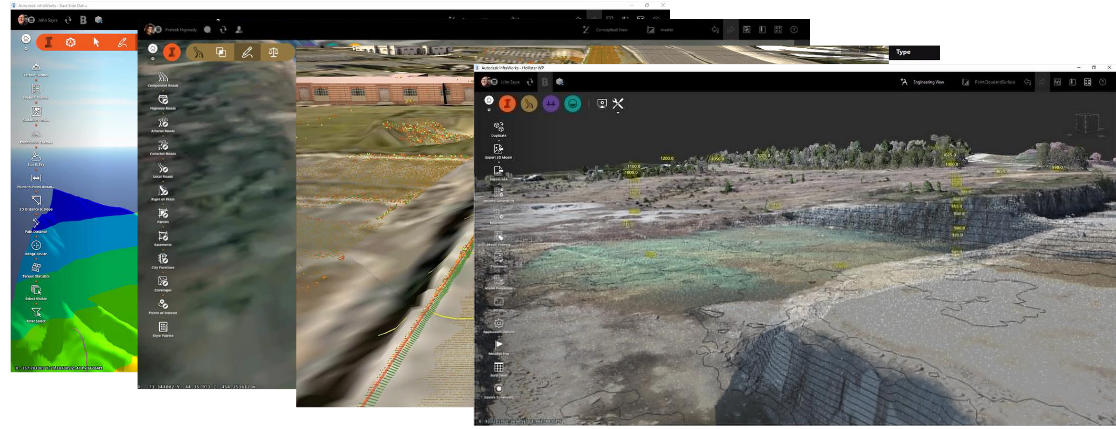Open the Conceptual View dropdown
This screenshot has height=429, width=1116.
(606, 30)
